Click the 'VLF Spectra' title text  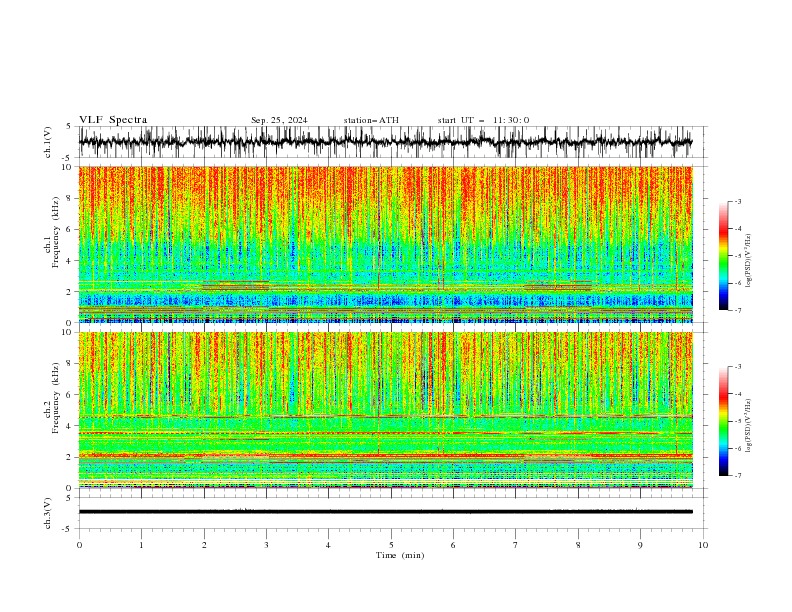113,120
